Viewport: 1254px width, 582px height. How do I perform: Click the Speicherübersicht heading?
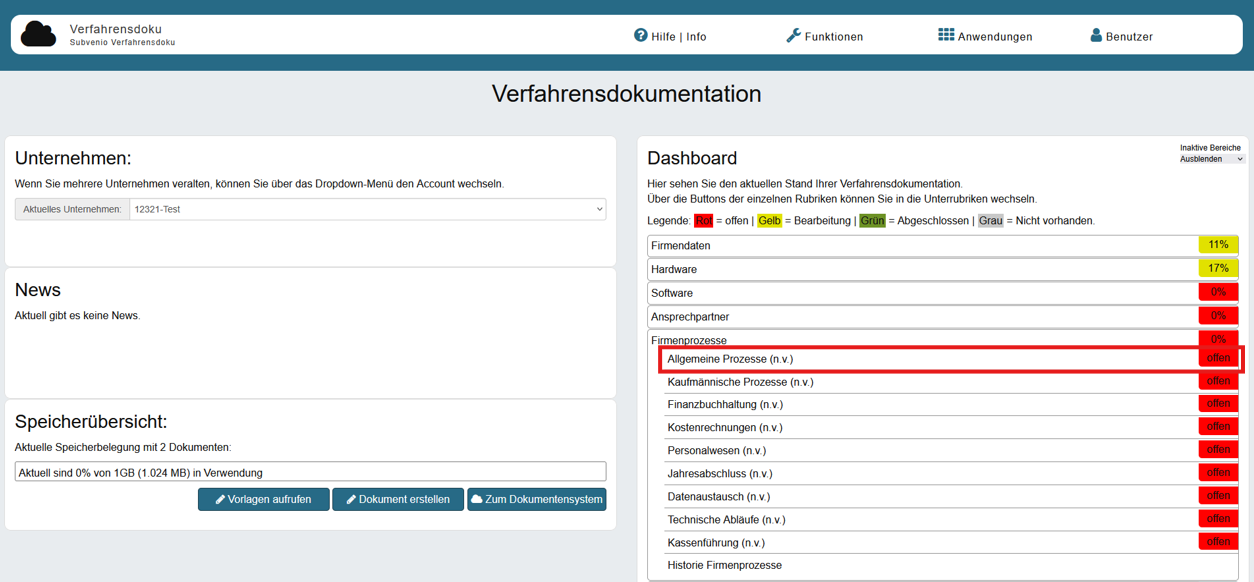[x=91, y=422]
